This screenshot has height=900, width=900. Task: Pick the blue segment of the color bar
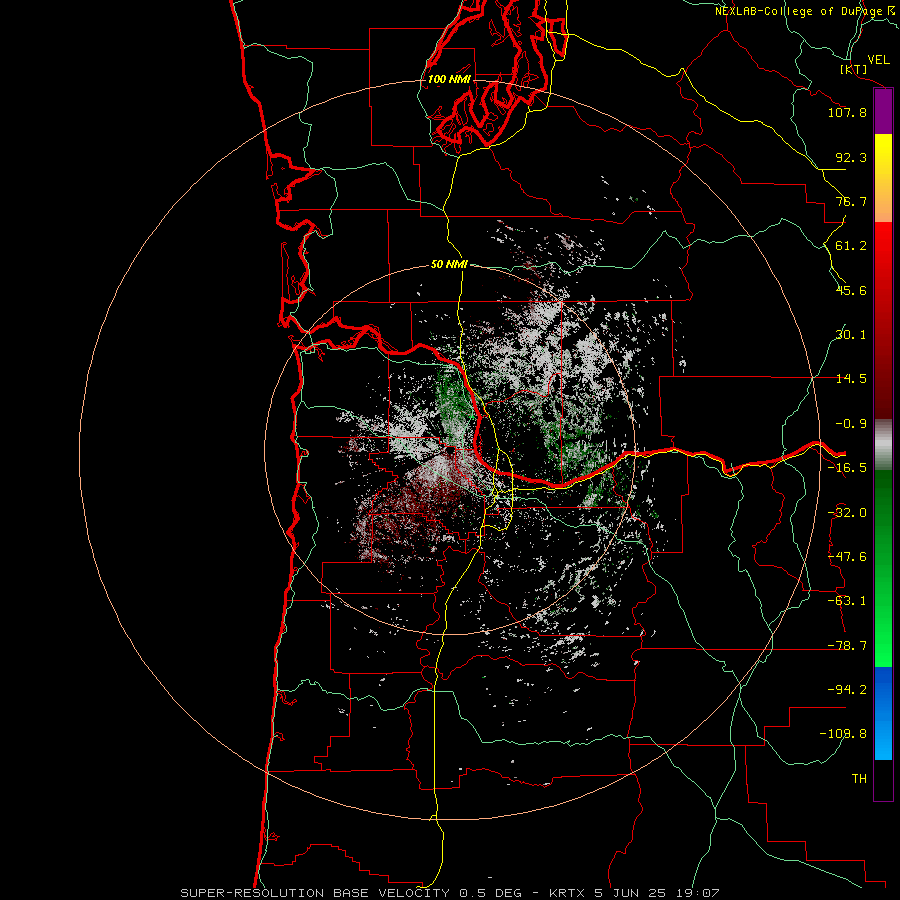(x=883, y=713)
